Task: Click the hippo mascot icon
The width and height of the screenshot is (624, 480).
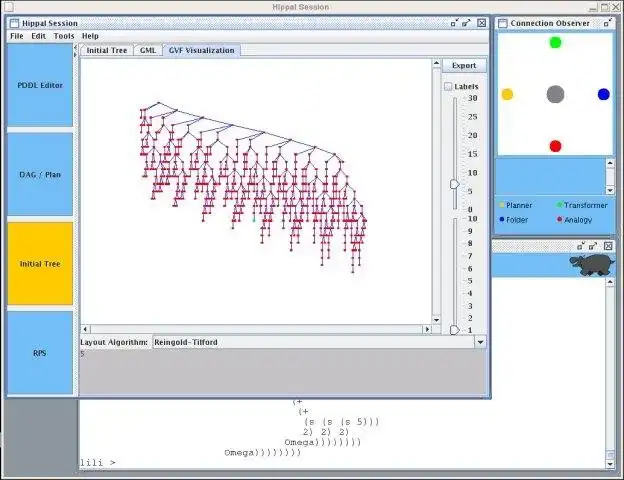Action: [x=592, y=265]
